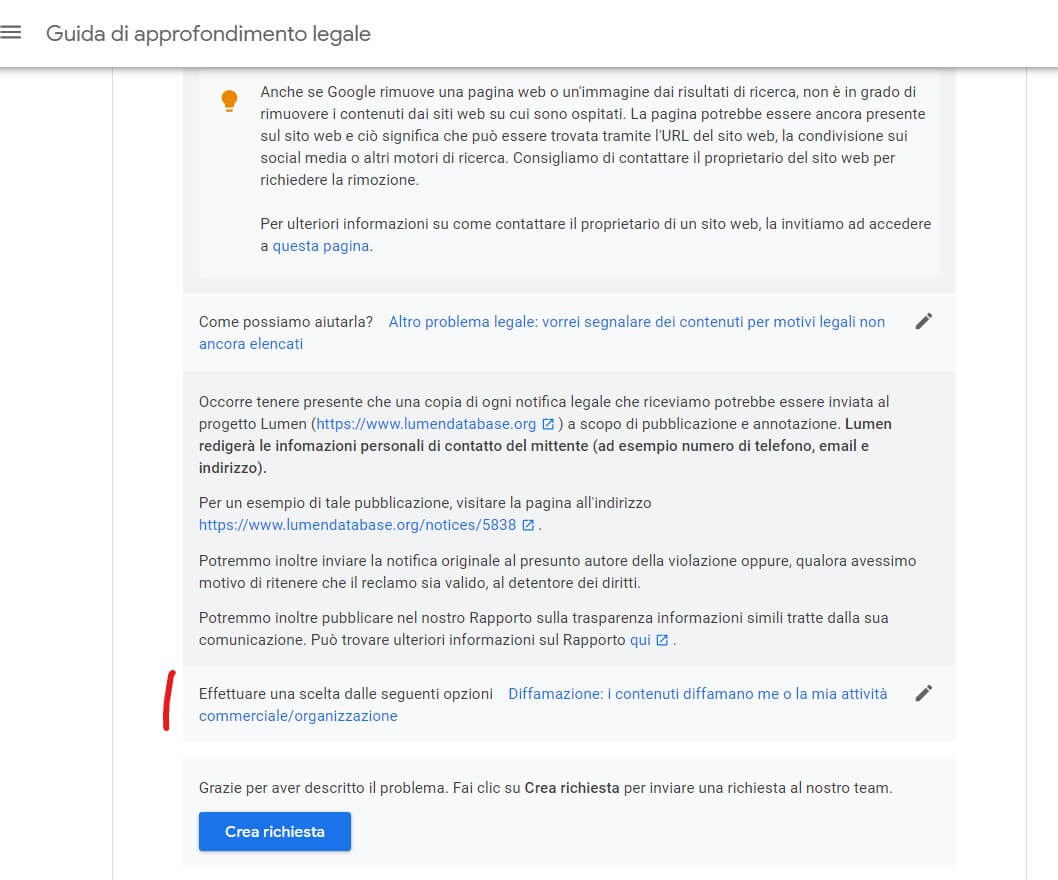Image resolution: width=1058 pixels, height=880 pixels.
Task: Click 'Effettuare una scelta dalle seguenti opzioni' label
Action: (346, 694)
